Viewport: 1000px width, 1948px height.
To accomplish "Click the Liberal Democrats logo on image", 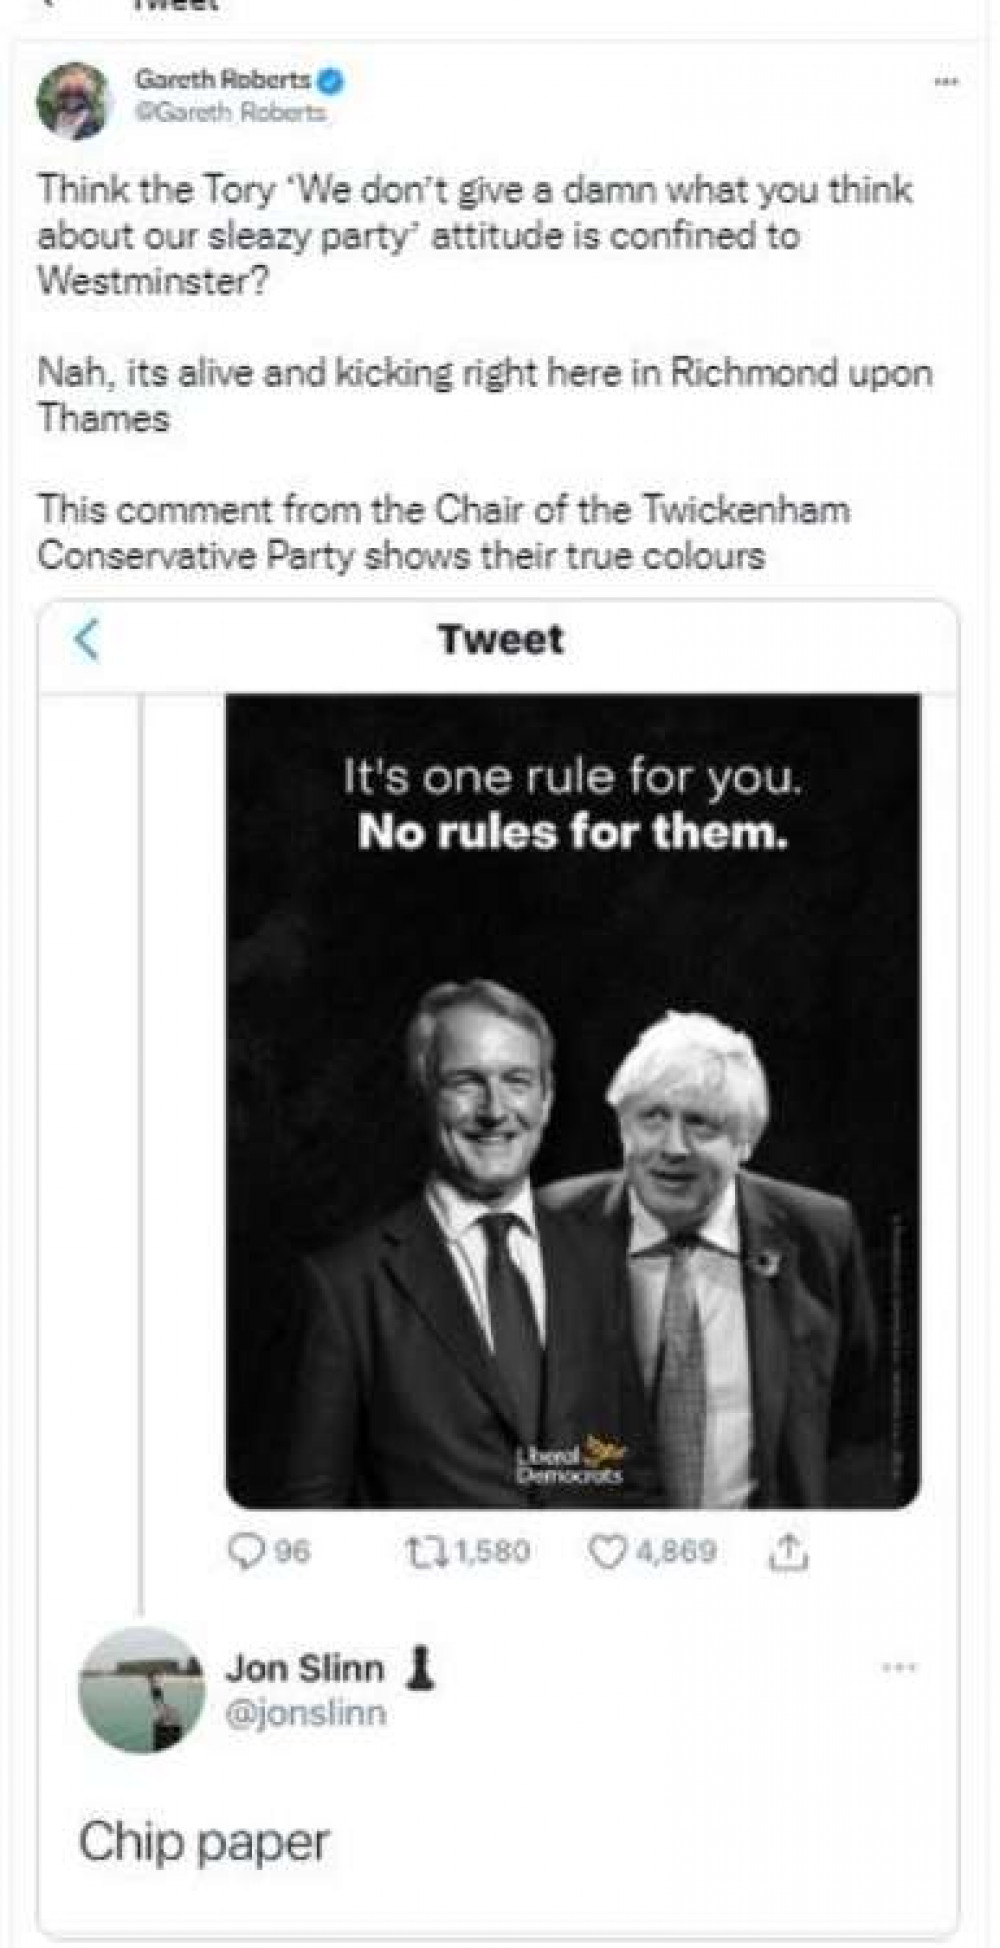I will [x=572, y=1460].
